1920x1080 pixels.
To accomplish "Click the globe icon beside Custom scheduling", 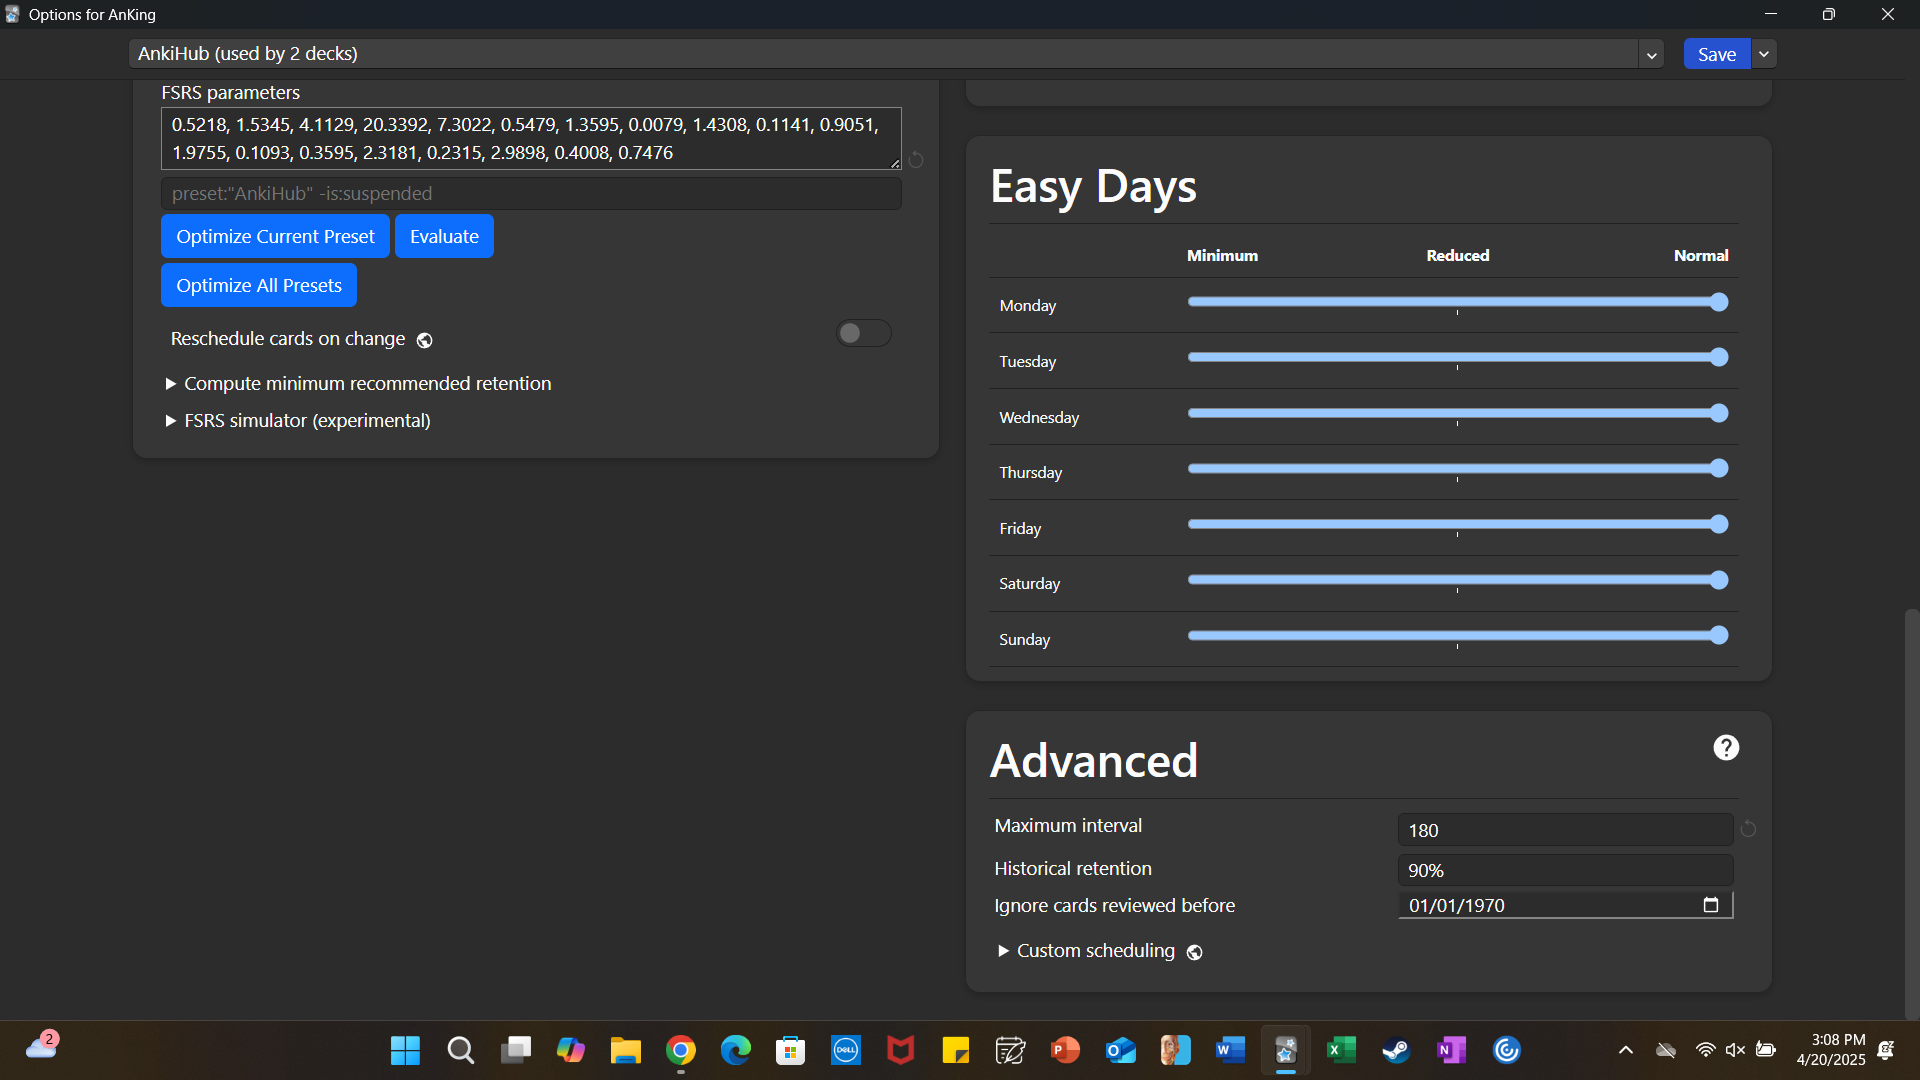I will (x=1195, y=952).
